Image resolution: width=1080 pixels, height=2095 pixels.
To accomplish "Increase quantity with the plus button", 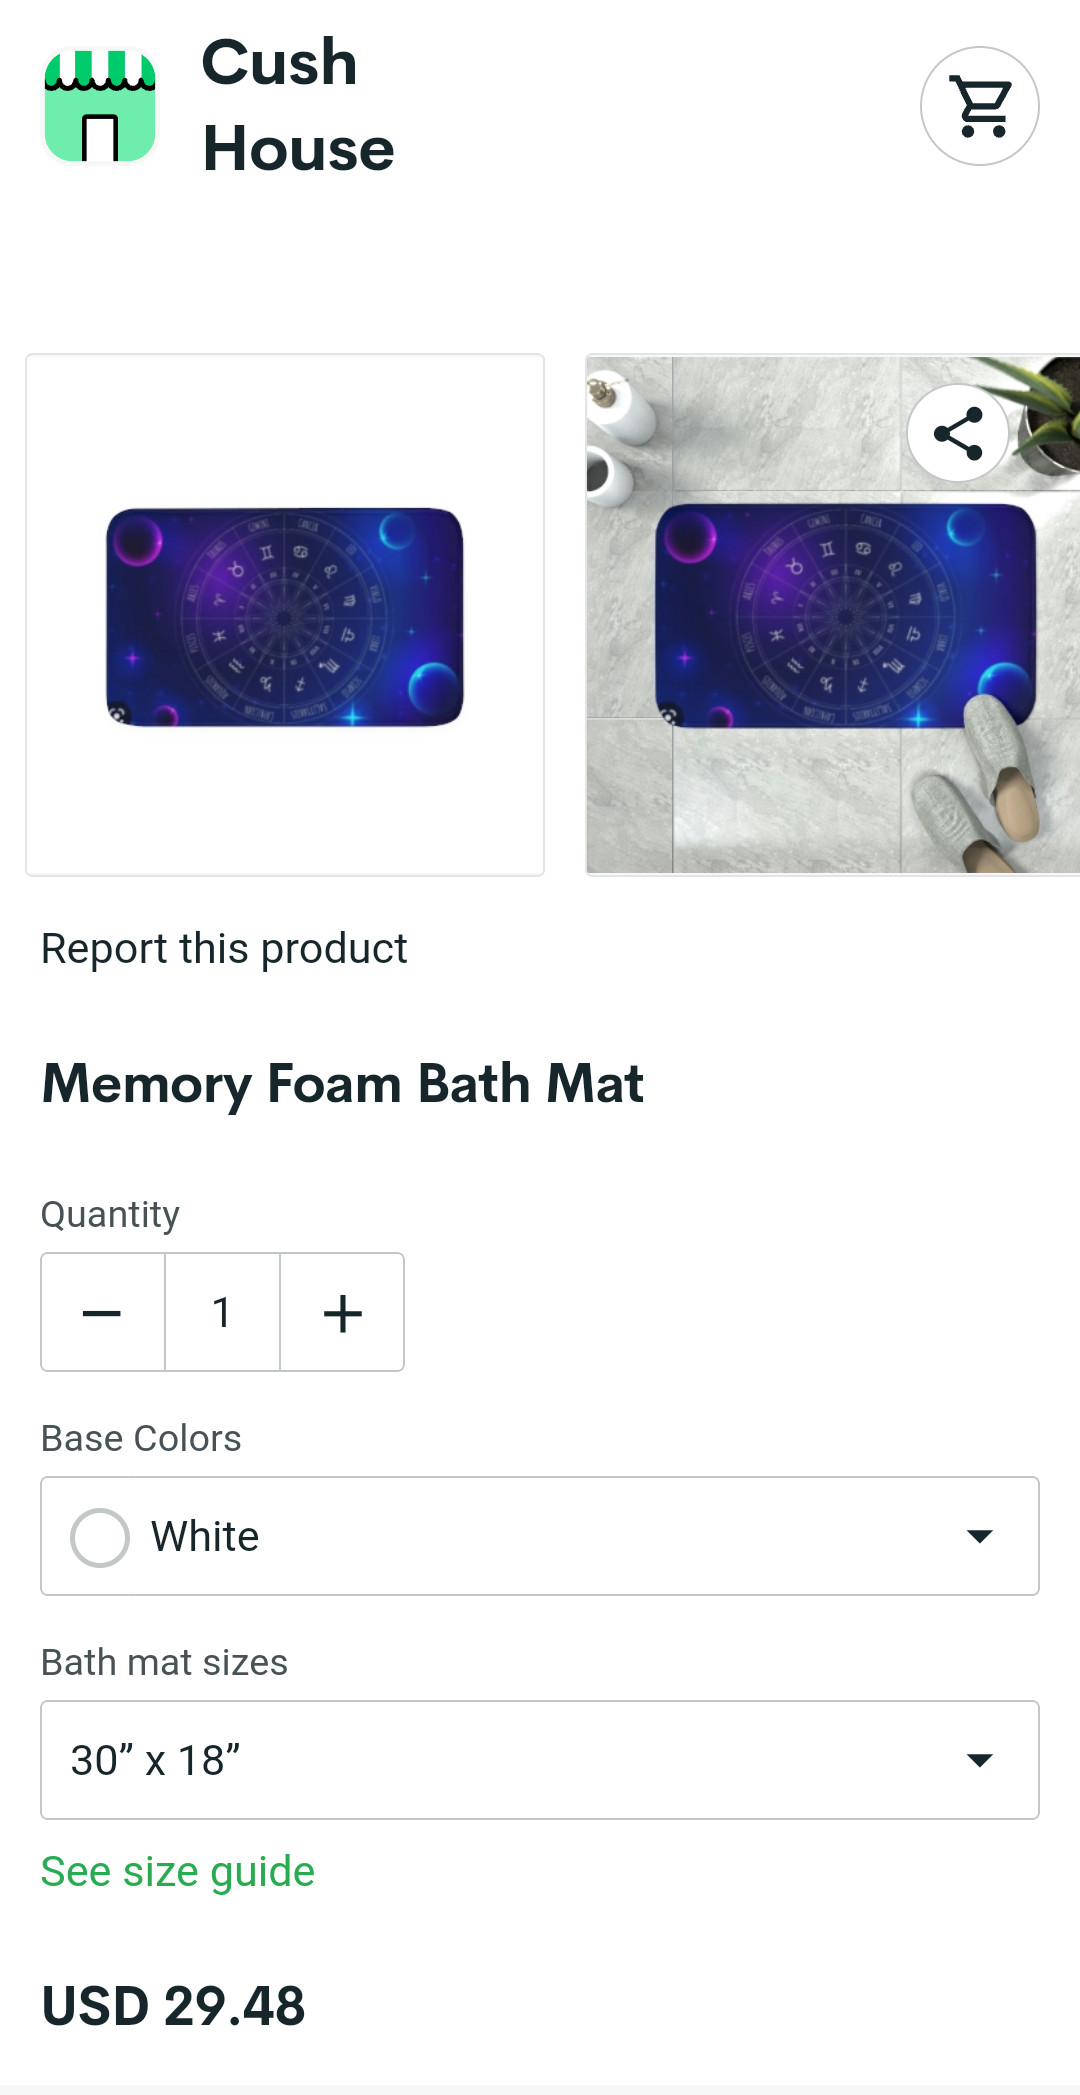I will pyautogui.click(x=342, y=1312).
